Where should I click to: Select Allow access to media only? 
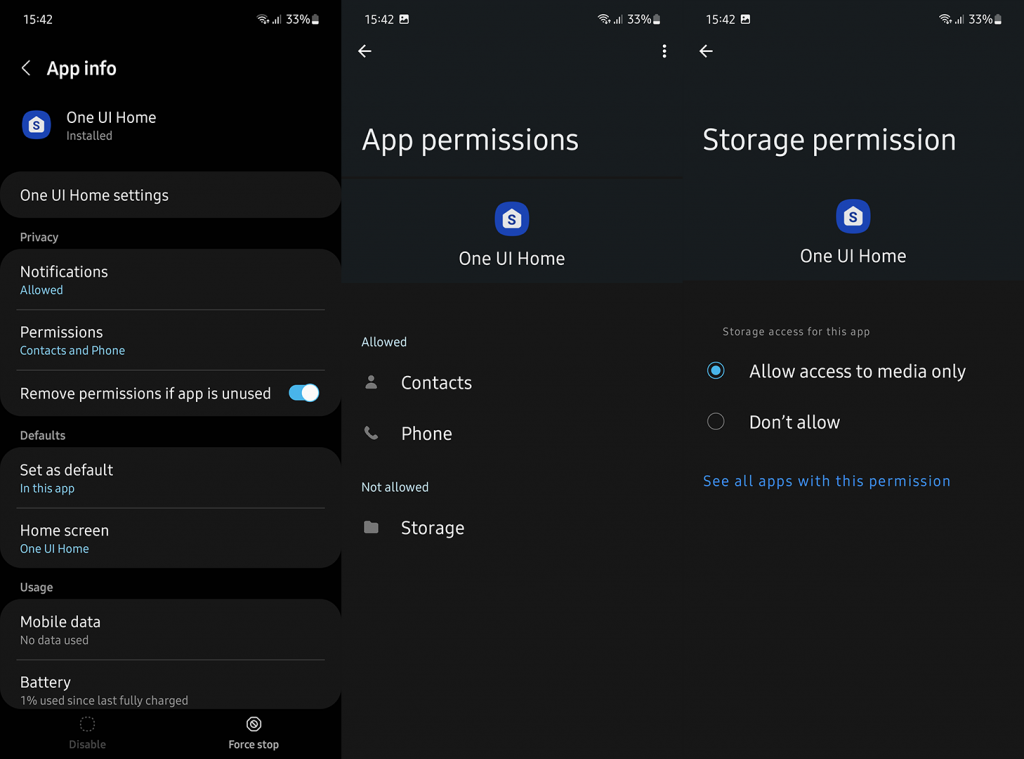[716, 371]
